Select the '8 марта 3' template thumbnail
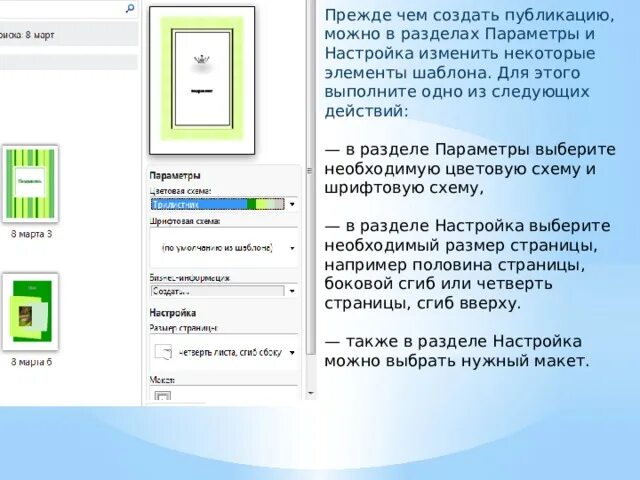Screen dimensions: 640x480 31,184
